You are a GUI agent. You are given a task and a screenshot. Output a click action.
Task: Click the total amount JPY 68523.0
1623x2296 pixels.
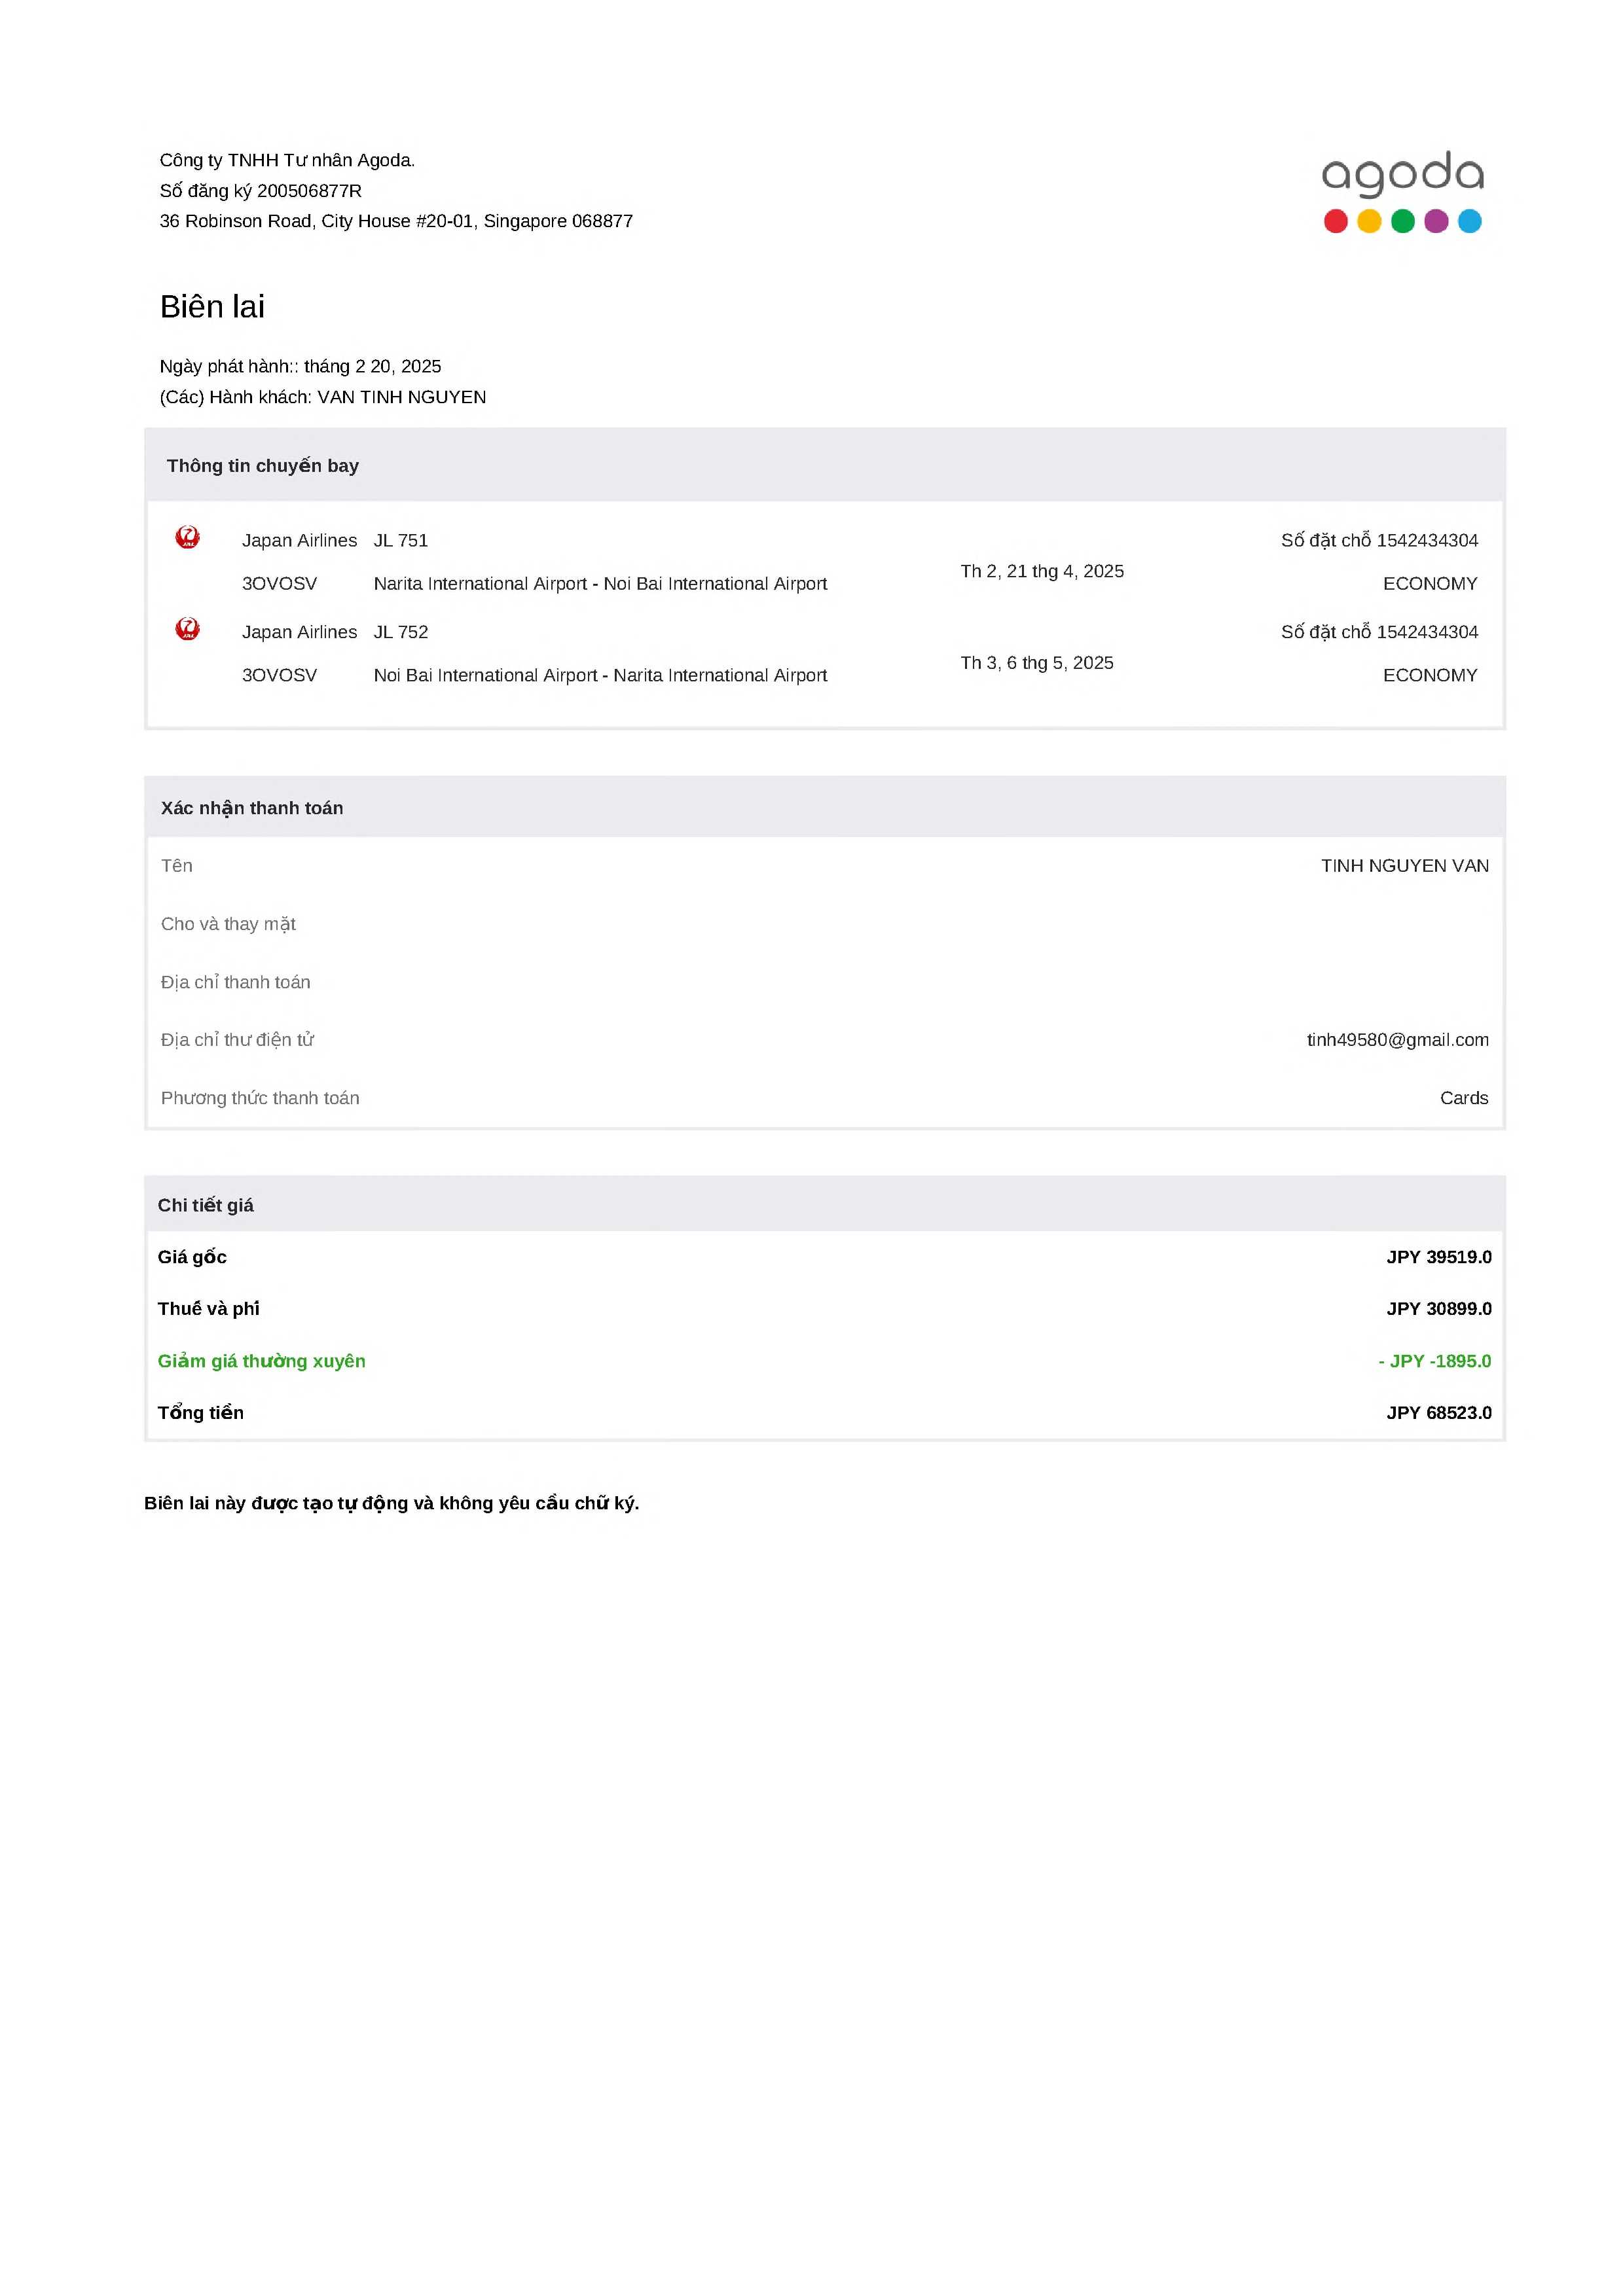point(1438,1413)
